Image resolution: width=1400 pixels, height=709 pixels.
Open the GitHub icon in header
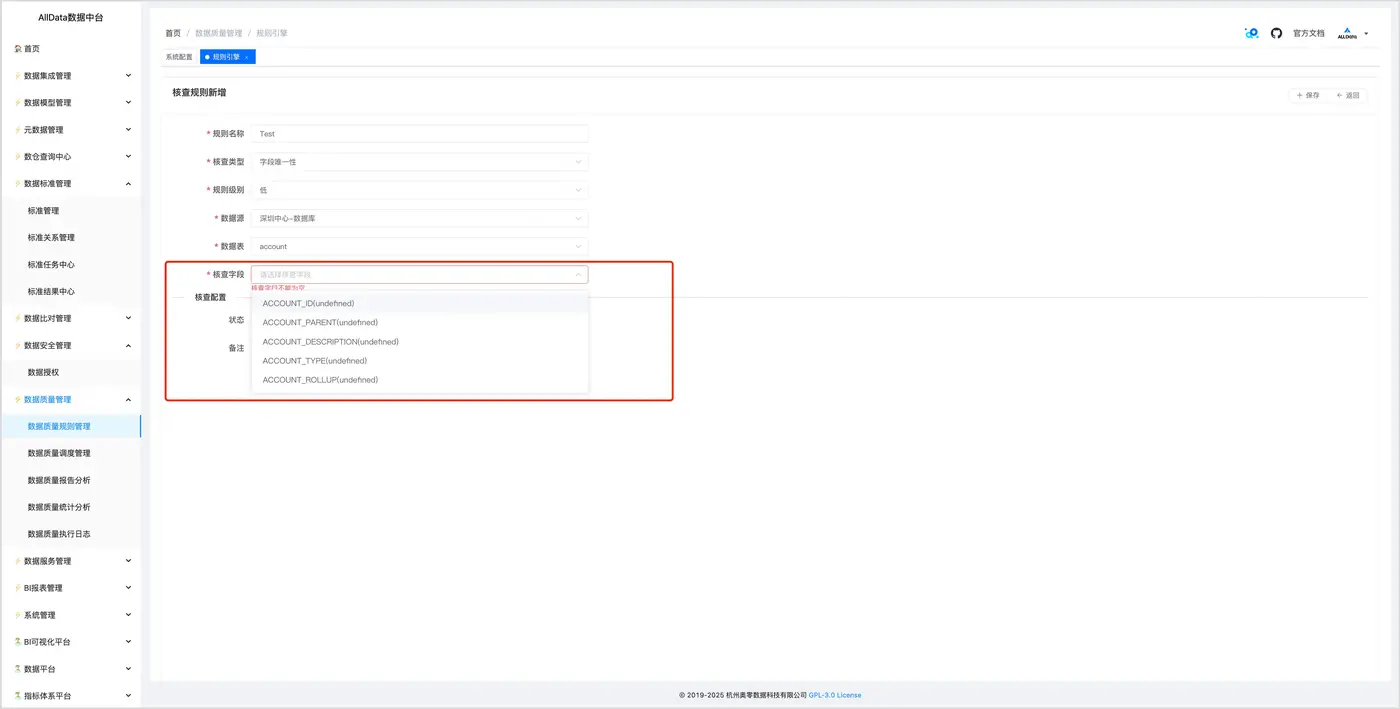(1276, 33)
